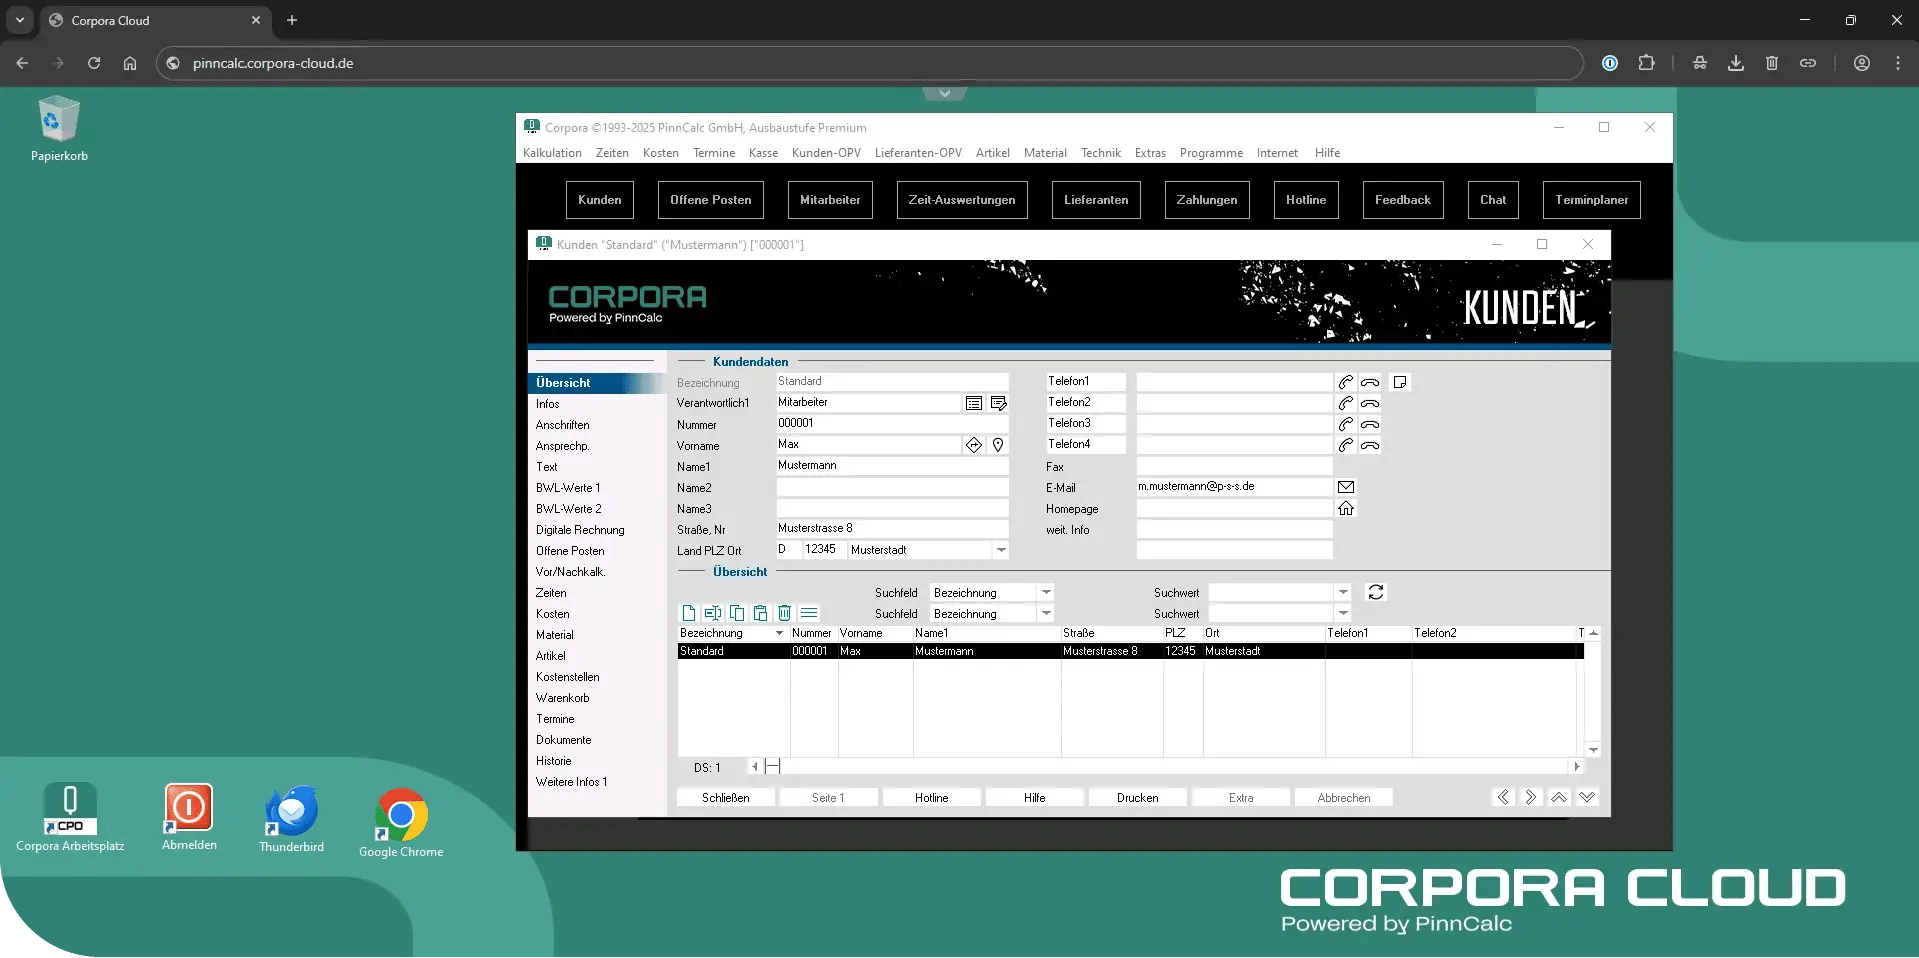
Task: Expand first Suchfeld Bezeichnung dropdown
Action: coord(1046,593)
